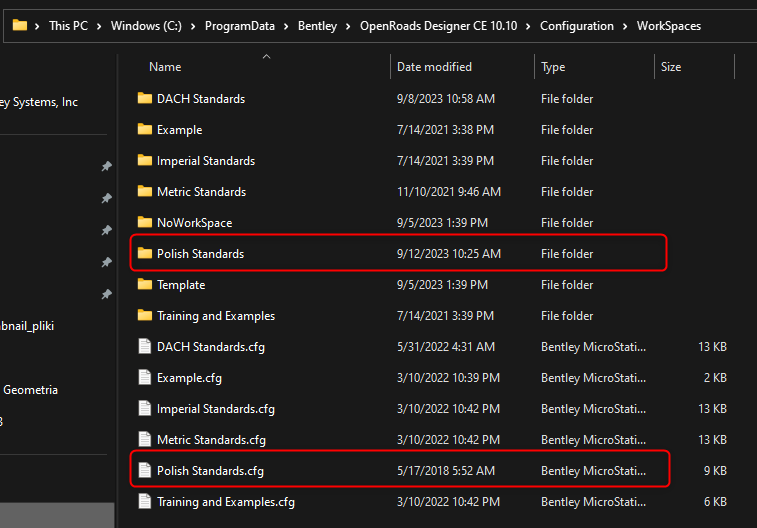757x528 pixels.
Task: Expand the chevron after This PC
Action: coord(99,27)
